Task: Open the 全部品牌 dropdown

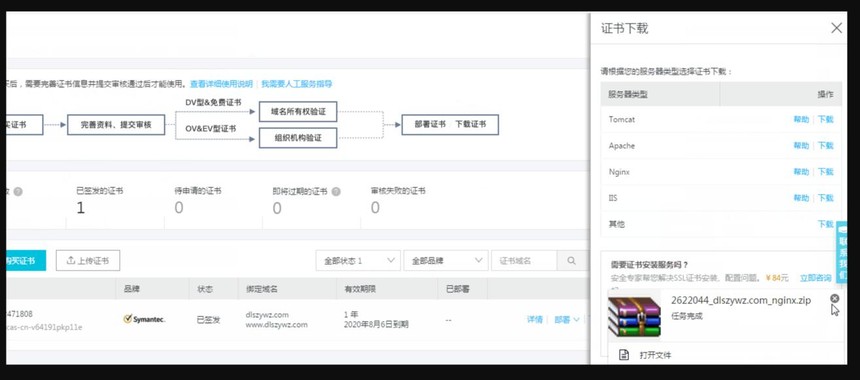Action: 445,260
